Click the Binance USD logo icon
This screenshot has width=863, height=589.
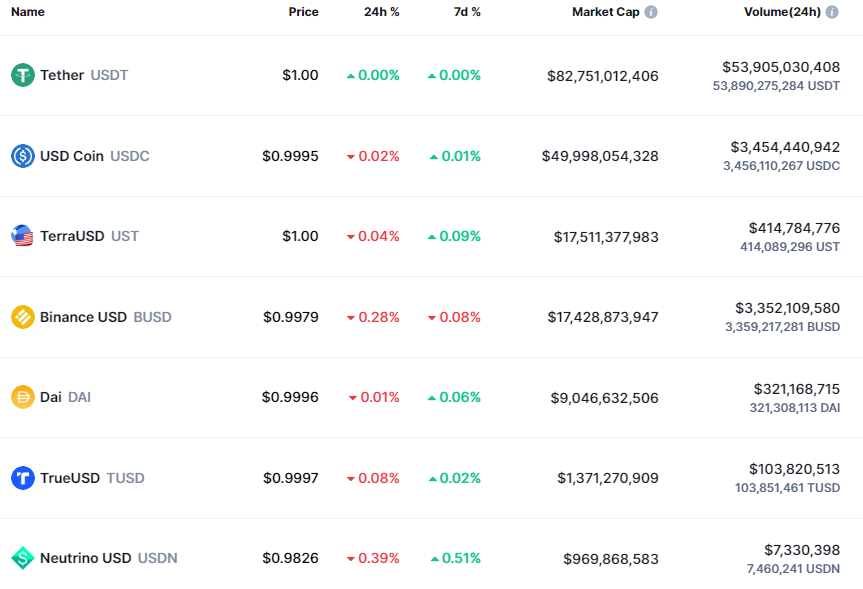[x=22, y=317]
